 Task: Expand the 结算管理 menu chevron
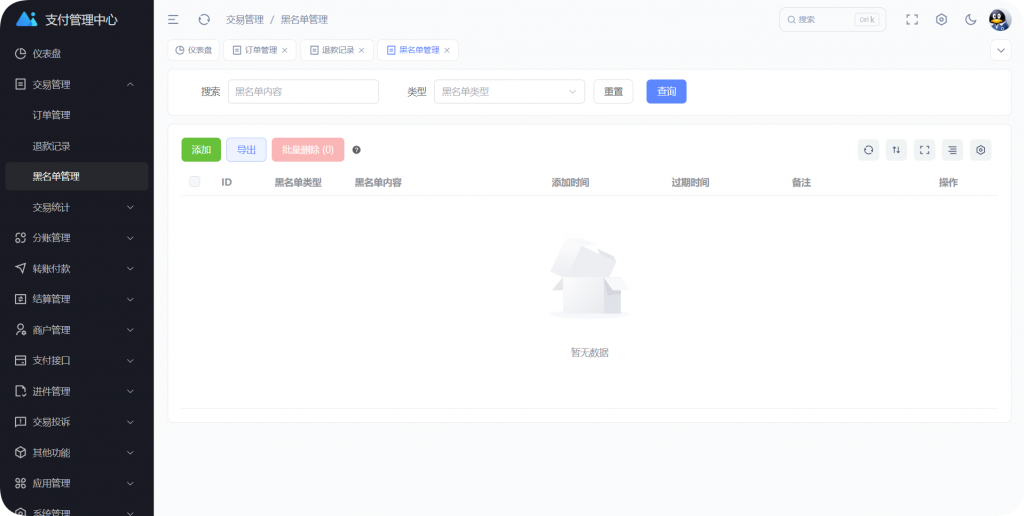click(130, 299)
